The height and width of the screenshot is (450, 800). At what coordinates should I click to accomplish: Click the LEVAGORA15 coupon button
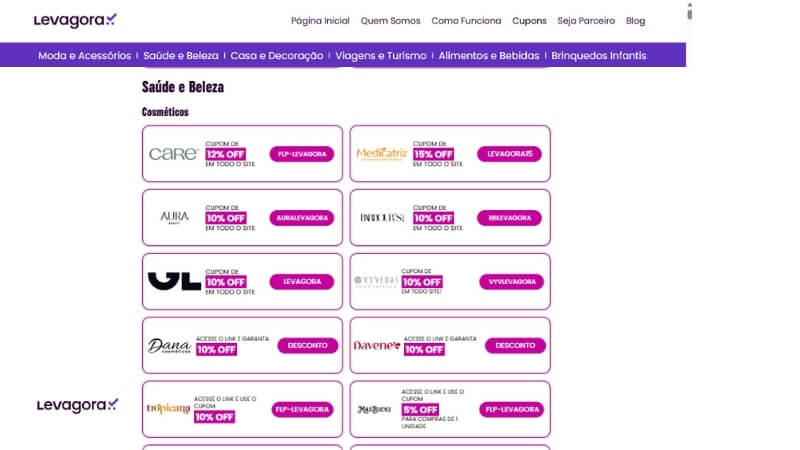(x=510, y=154)
